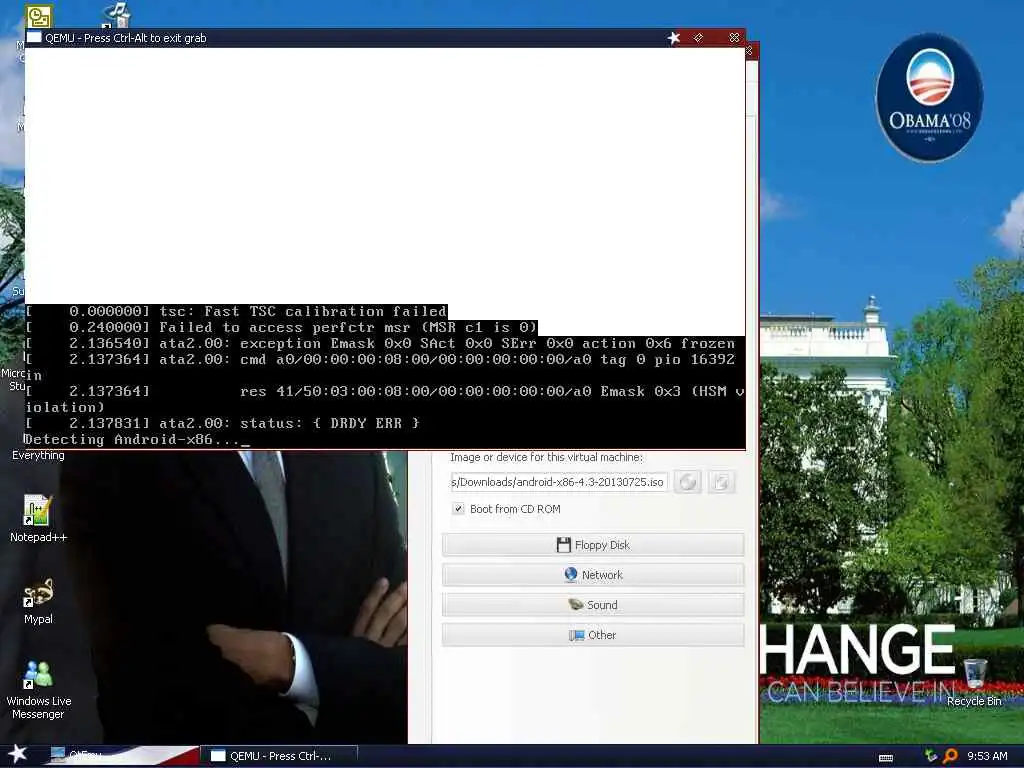Open the Notepad++ desktop shortcut
The height and width of the screenshot is (768, 1024).
(x=37, y=518)
